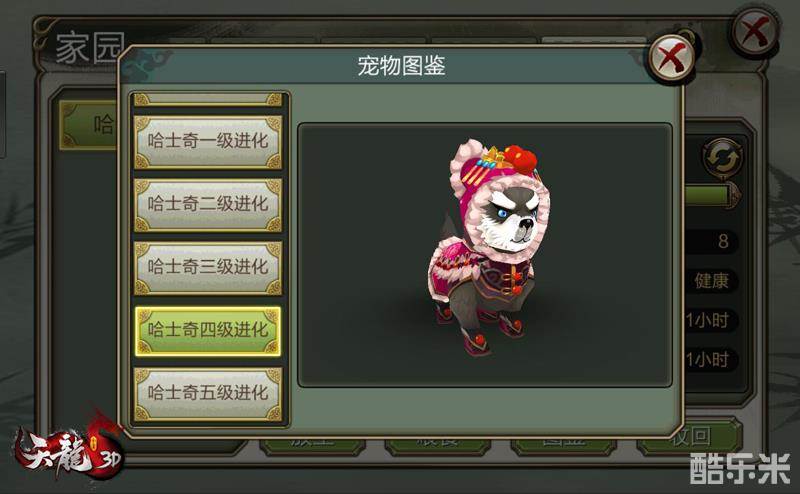Click the partially visible top list entry
Screen dimensions: 800x494
[208, 99]
